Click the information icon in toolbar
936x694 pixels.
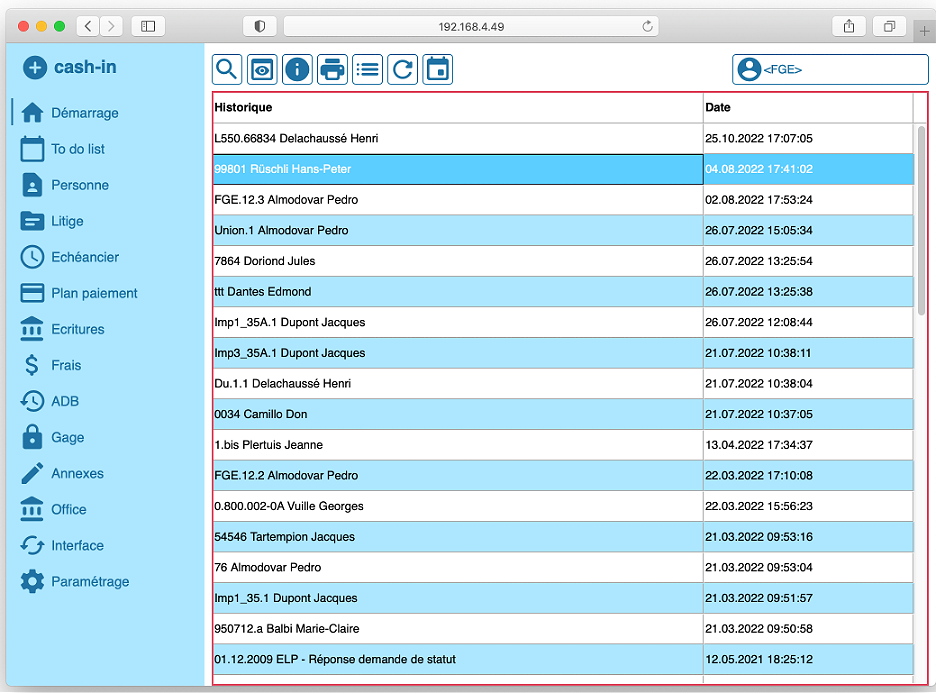pos(297,69)
